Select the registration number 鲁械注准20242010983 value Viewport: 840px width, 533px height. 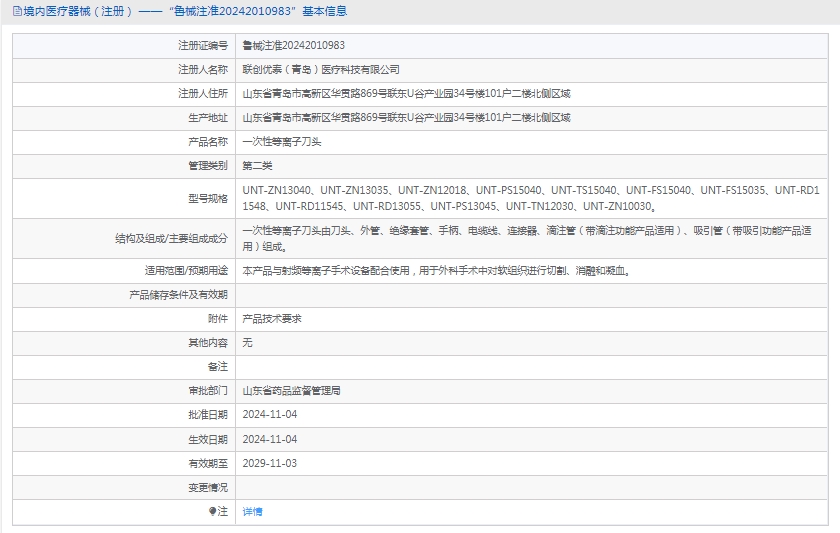click(x=294, y=46)
